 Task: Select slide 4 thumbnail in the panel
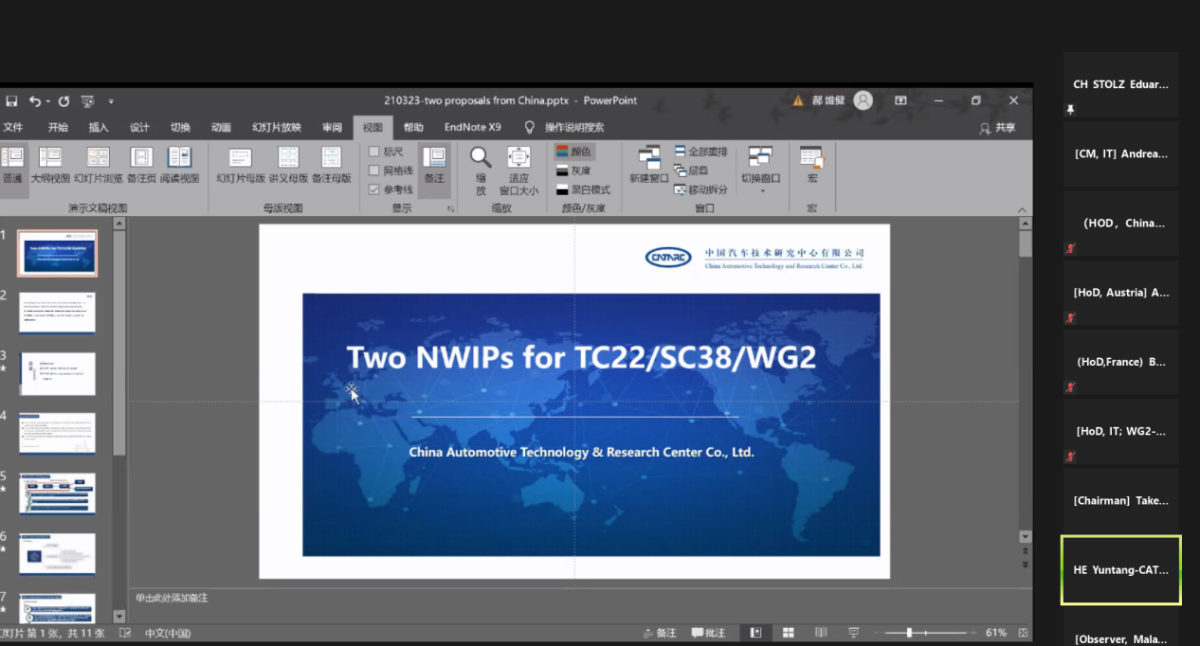(x=57, y=433)
